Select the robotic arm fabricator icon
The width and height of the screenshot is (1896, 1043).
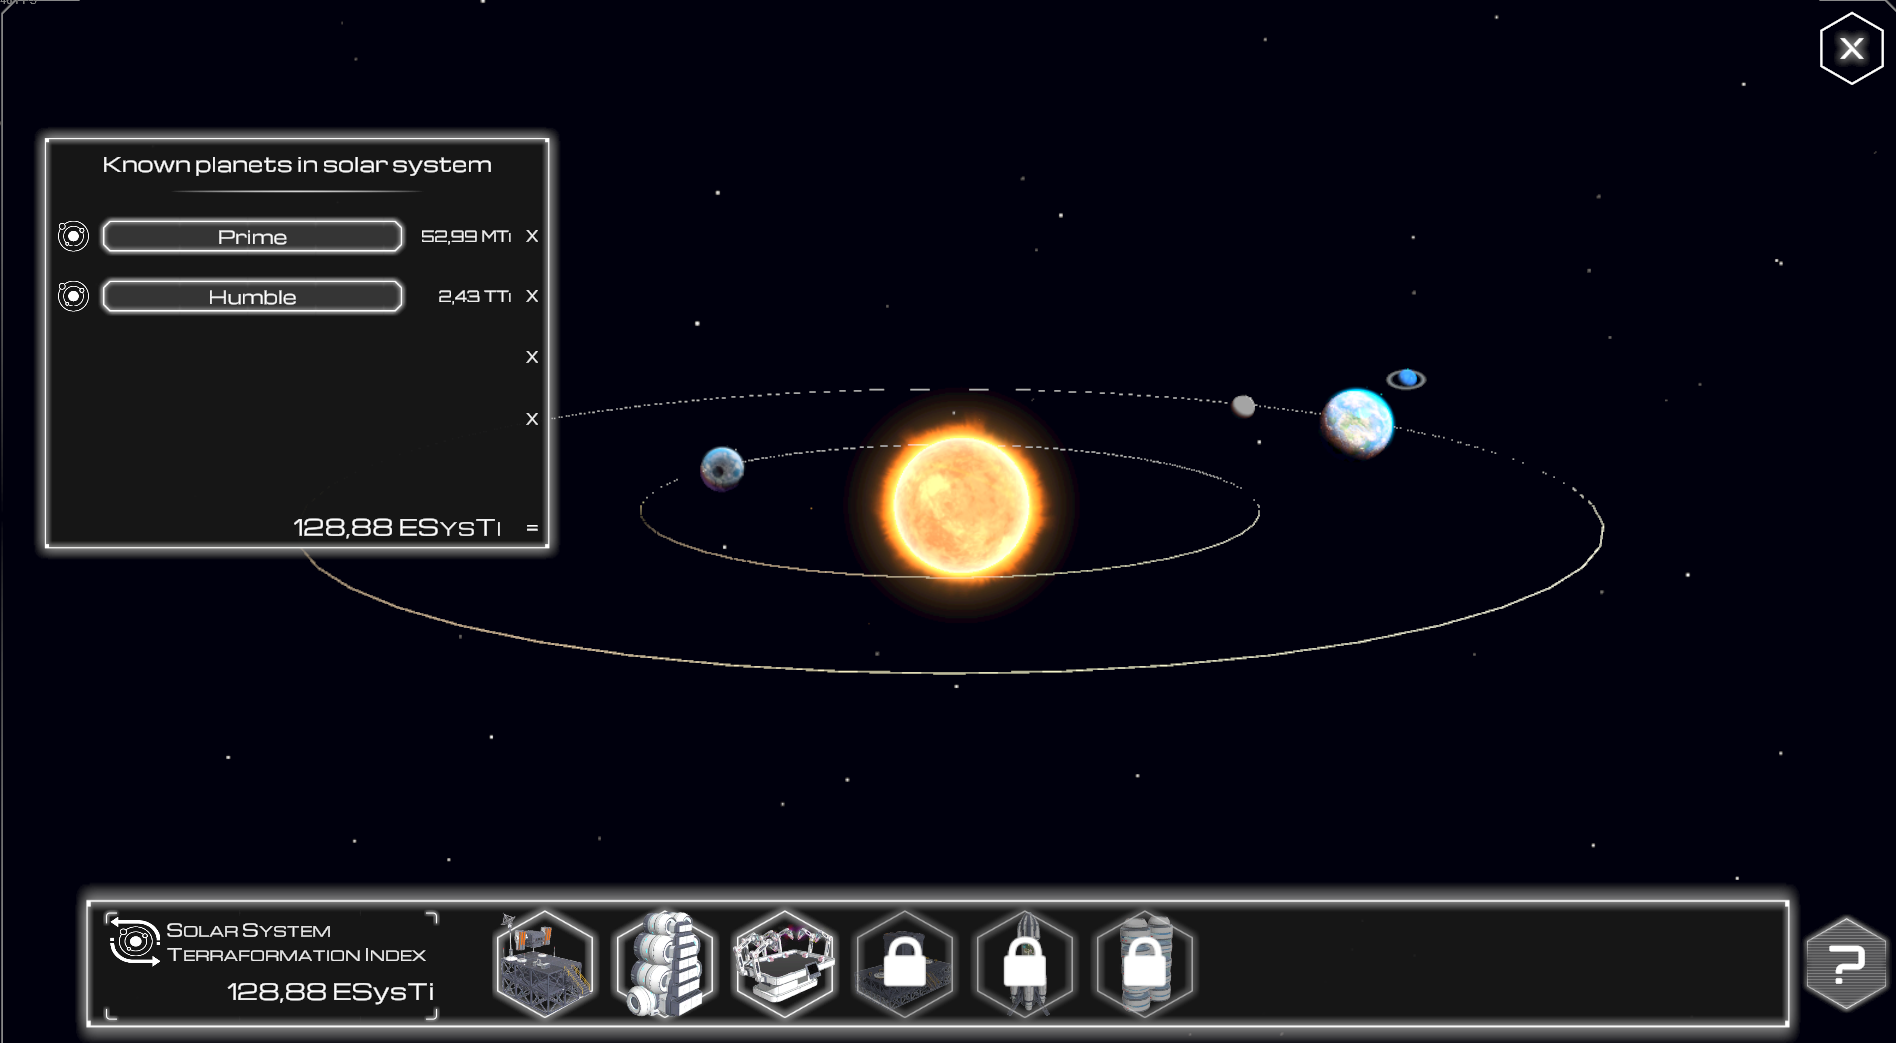[x=785, y=964]
